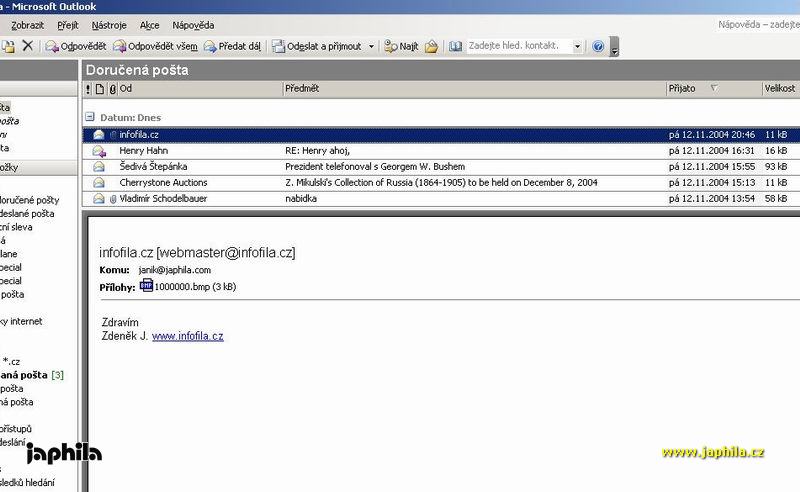Select Vladimír Schodelbauer message
The image size is (800, 492).
point(441,199)
